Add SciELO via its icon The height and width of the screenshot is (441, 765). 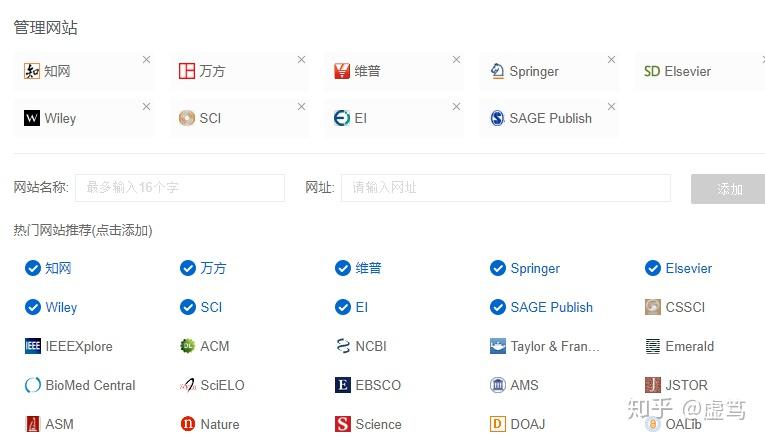188,385
